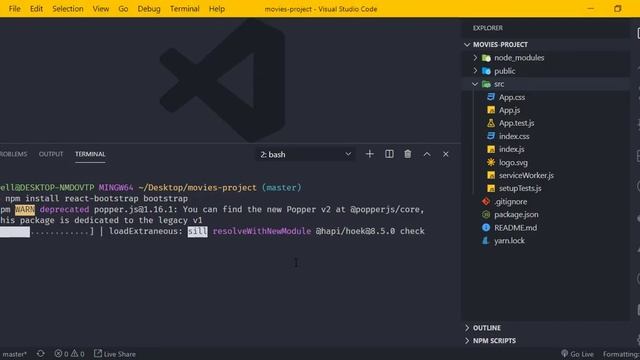Open the File menu
This screenshot has width=640, height=360.
[x=15, y=9]
